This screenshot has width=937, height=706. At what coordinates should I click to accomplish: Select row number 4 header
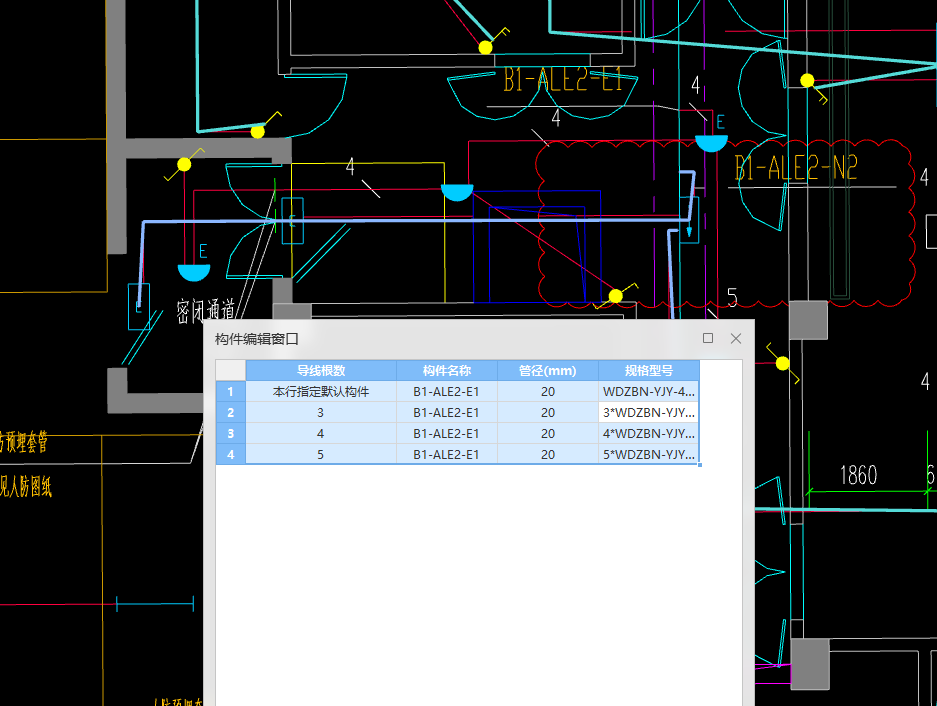231,454
